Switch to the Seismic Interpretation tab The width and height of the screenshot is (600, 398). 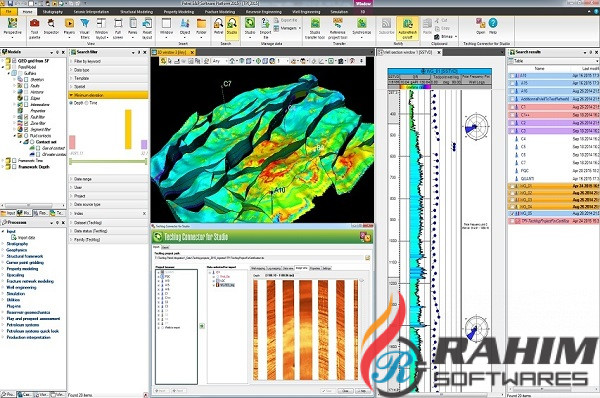click(91, 12)
